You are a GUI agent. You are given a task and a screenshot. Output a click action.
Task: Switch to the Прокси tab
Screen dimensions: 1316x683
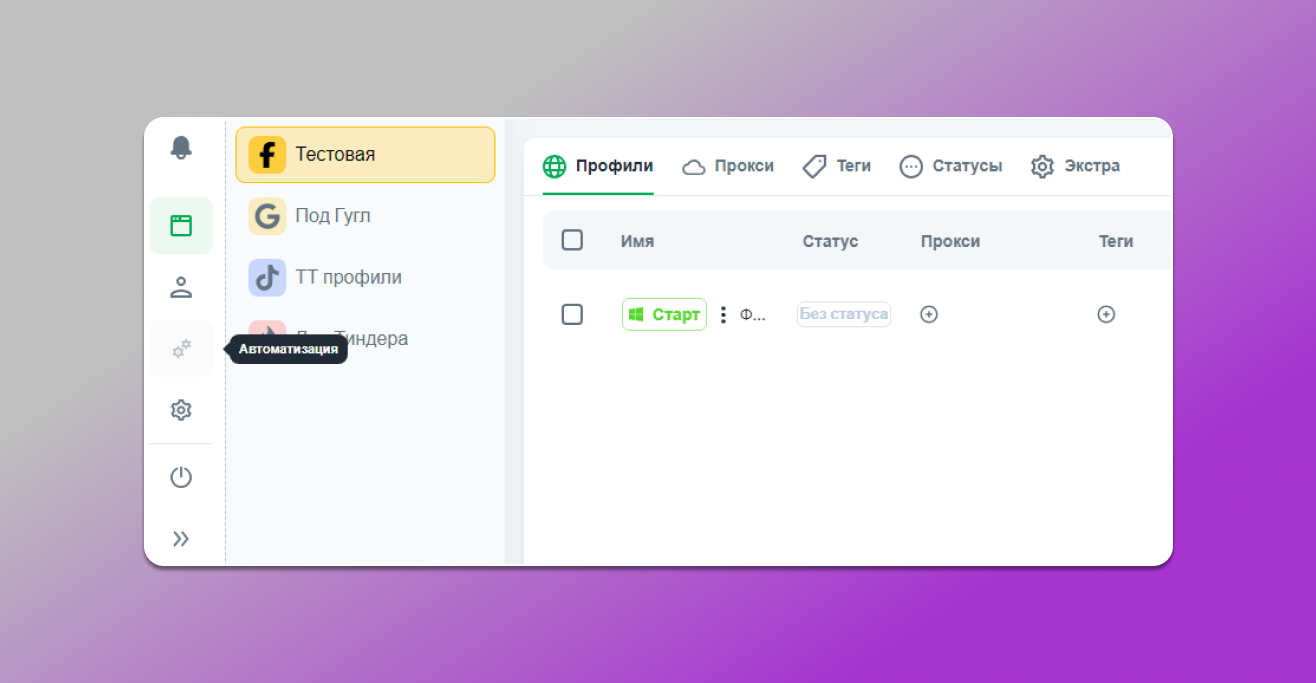729,166
